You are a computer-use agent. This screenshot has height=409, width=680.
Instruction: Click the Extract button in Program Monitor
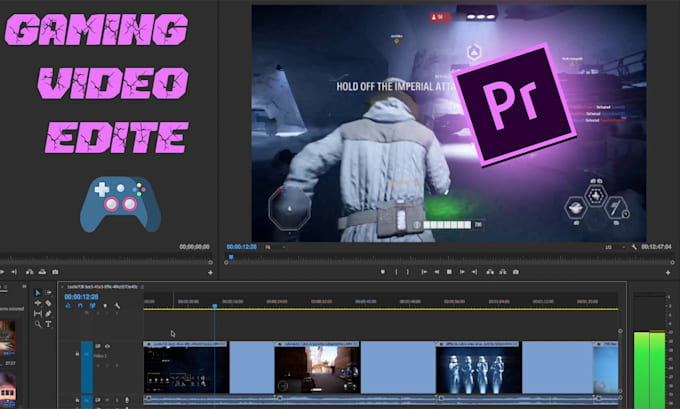coord(503,272)
